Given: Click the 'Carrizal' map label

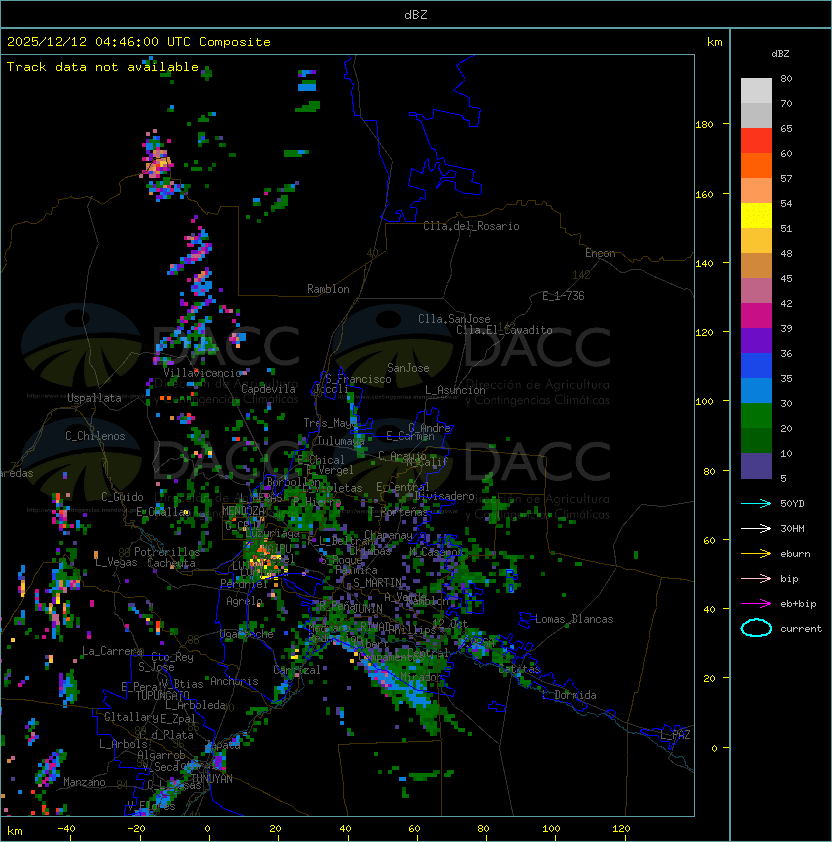Looking at the screenshot, I should click(297, 670).
